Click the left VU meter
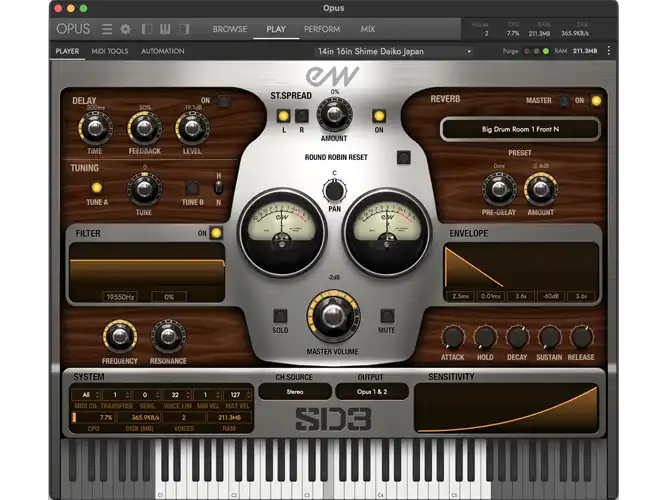Screen dimensions: 667x500 [x=282, y=233]
